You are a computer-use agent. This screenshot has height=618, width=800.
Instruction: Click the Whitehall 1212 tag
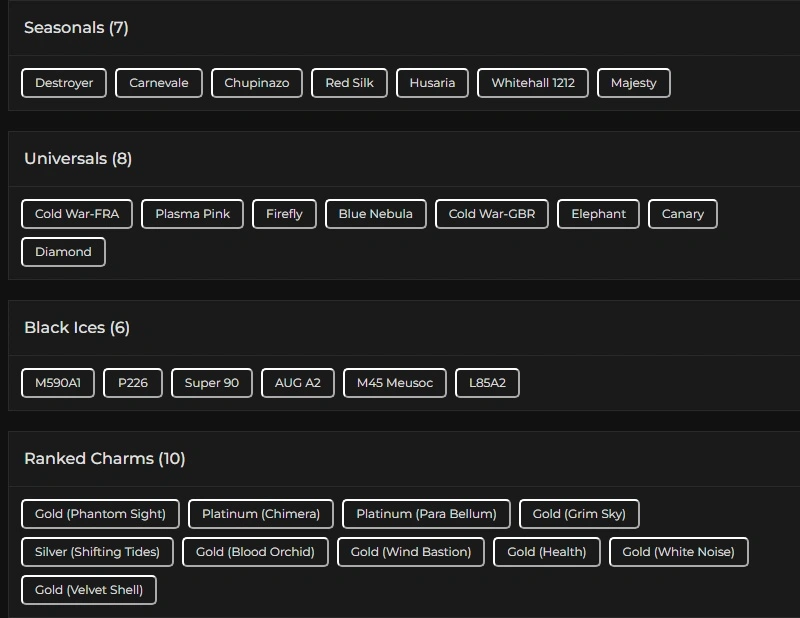click(533, 83)
